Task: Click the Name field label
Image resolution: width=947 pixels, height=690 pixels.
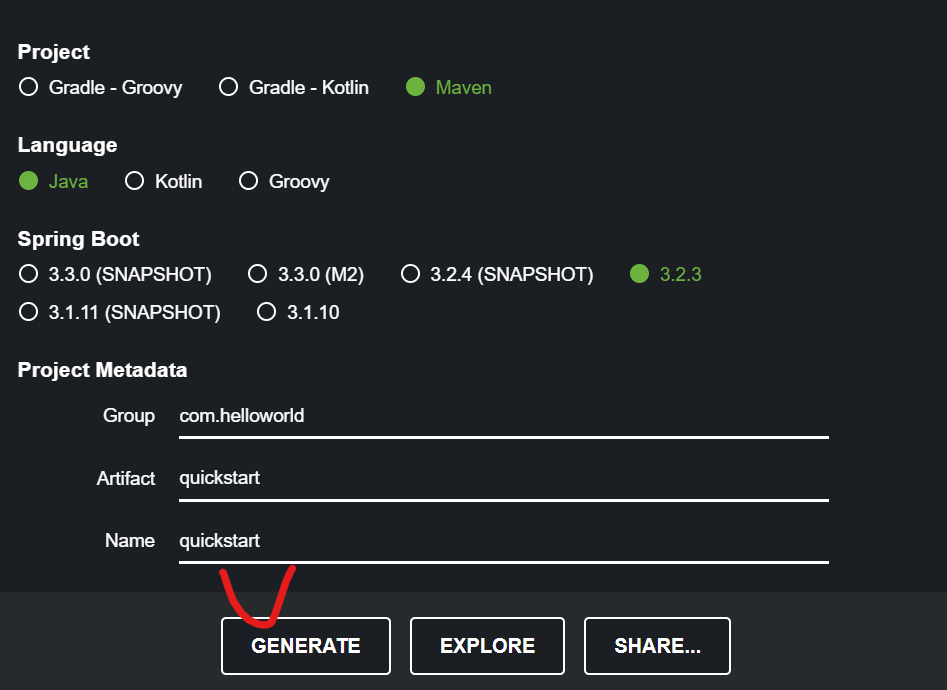Action: click(130, 540)
